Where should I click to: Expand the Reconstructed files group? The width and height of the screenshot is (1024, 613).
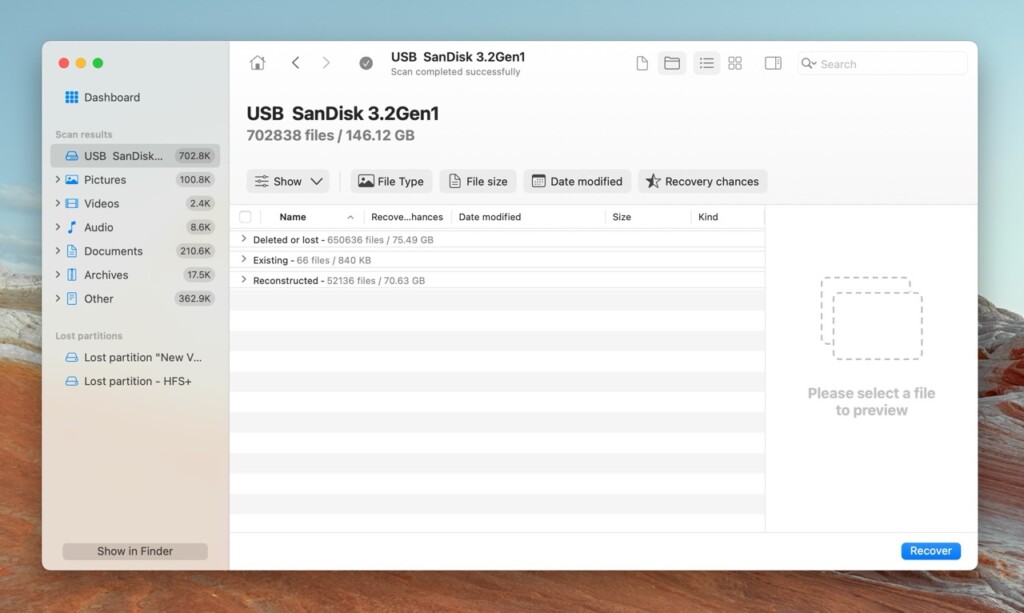click(x=244, y=280)
